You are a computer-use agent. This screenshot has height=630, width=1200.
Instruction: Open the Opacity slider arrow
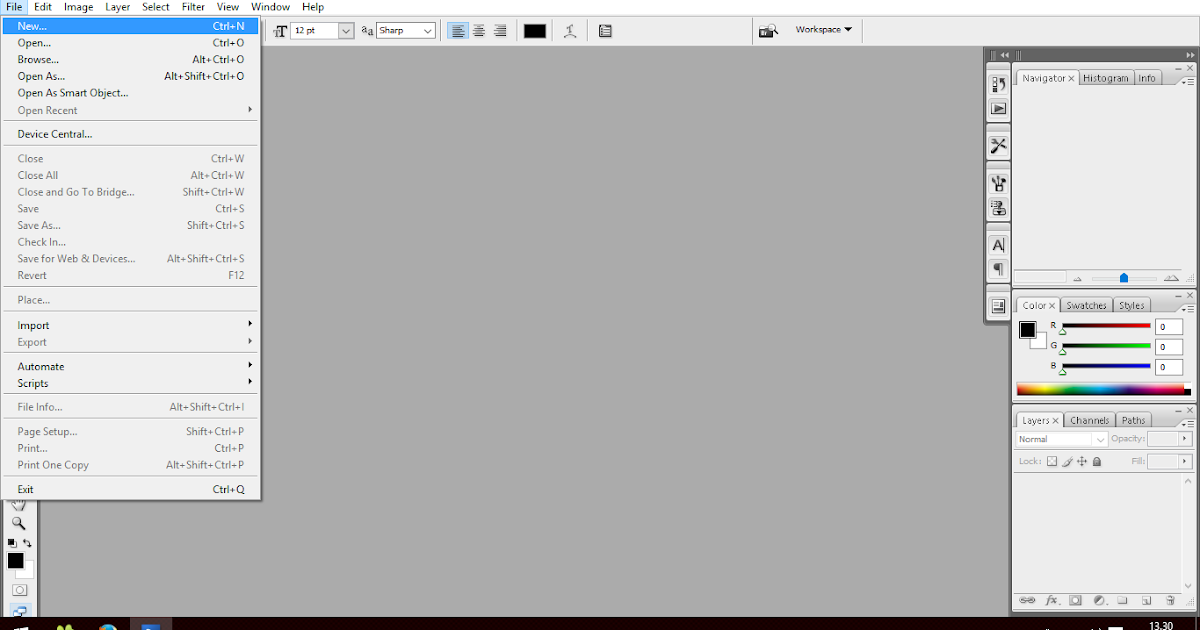click(1186, 439)
